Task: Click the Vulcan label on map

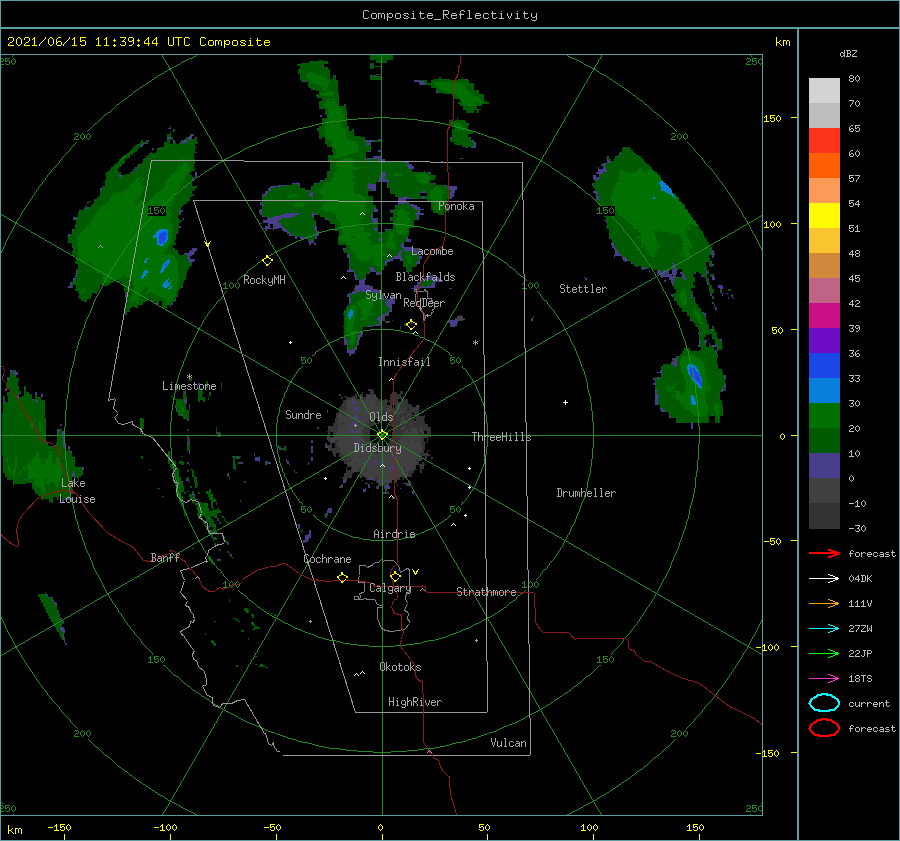Action: pos(508,743)
